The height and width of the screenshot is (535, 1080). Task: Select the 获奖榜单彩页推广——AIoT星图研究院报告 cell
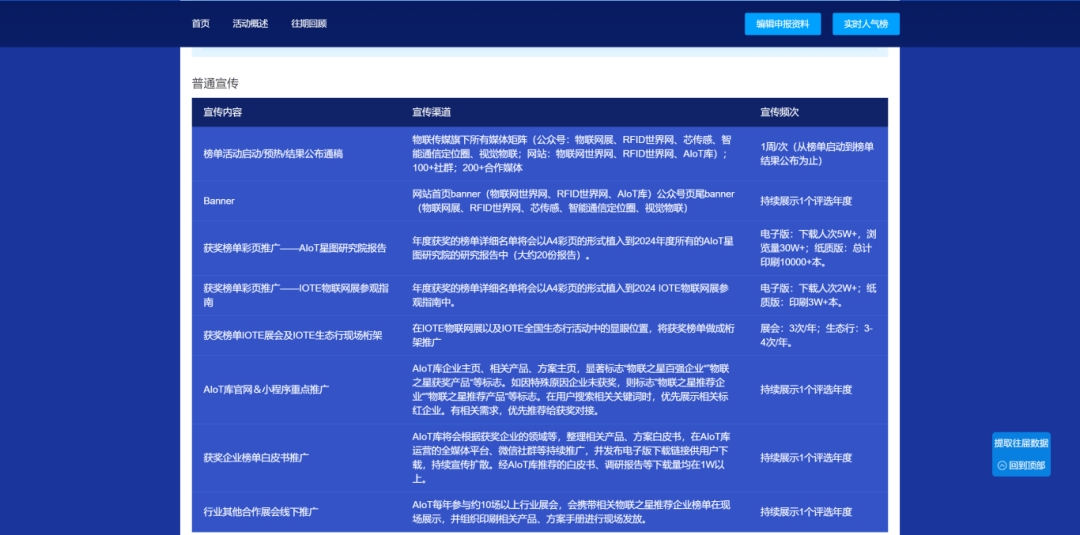(x=295, y=249)
